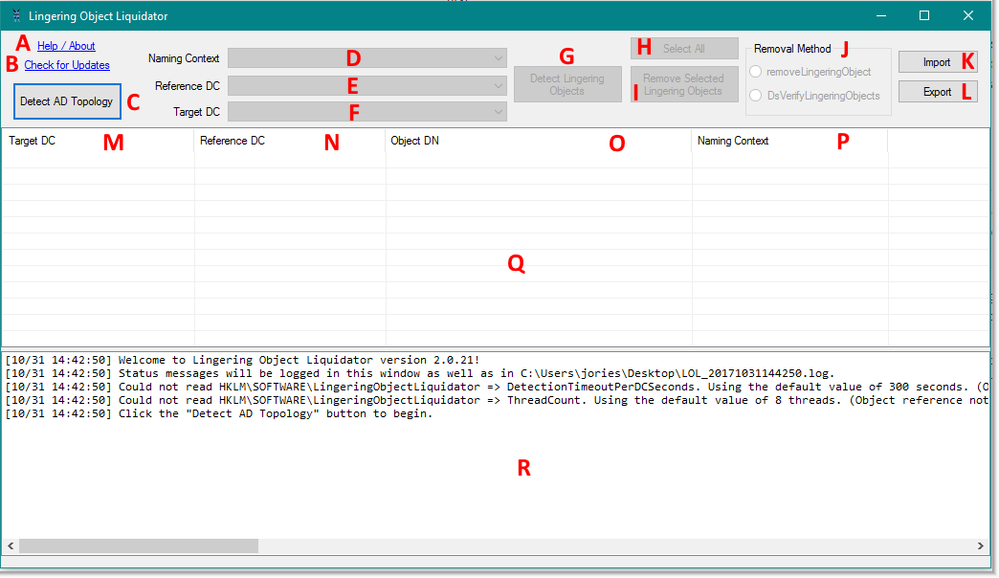Maximize the Lingering Object Liquidator window
The height and width of the screenshot is (578, 999).
(x=924, y=16)
